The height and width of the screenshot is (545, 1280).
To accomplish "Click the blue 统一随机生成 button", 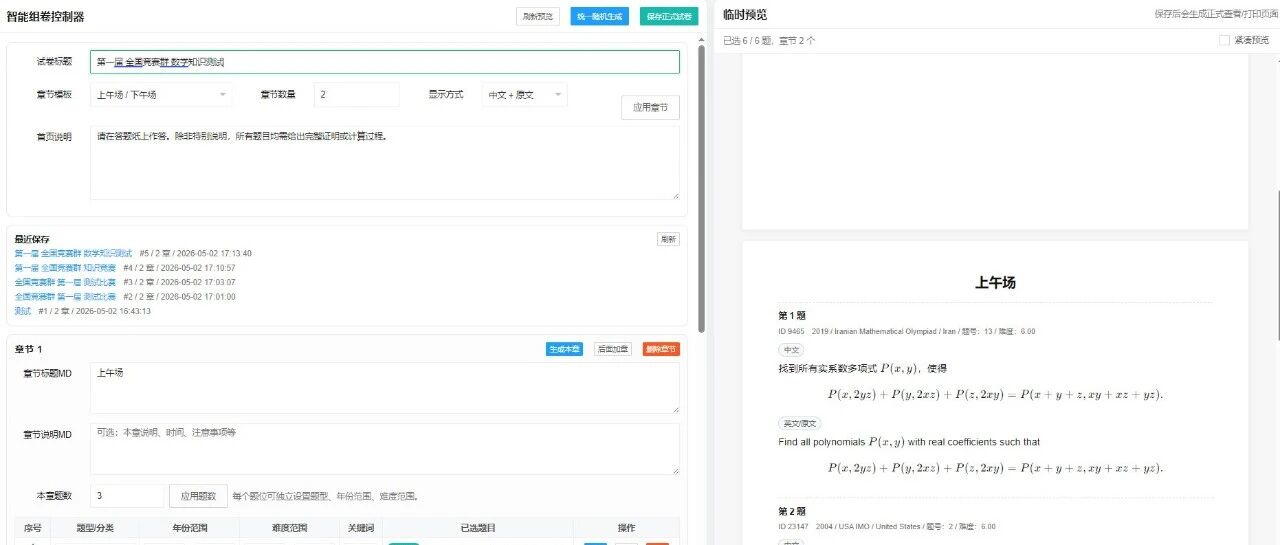I will point(600,16).
